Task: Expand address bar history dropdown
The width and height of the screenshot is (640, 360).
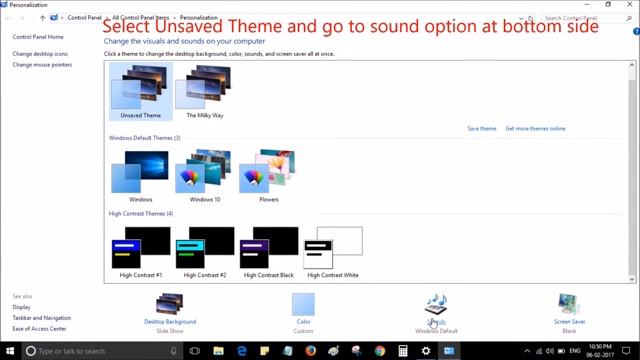Action: click(x=521, y=18)
